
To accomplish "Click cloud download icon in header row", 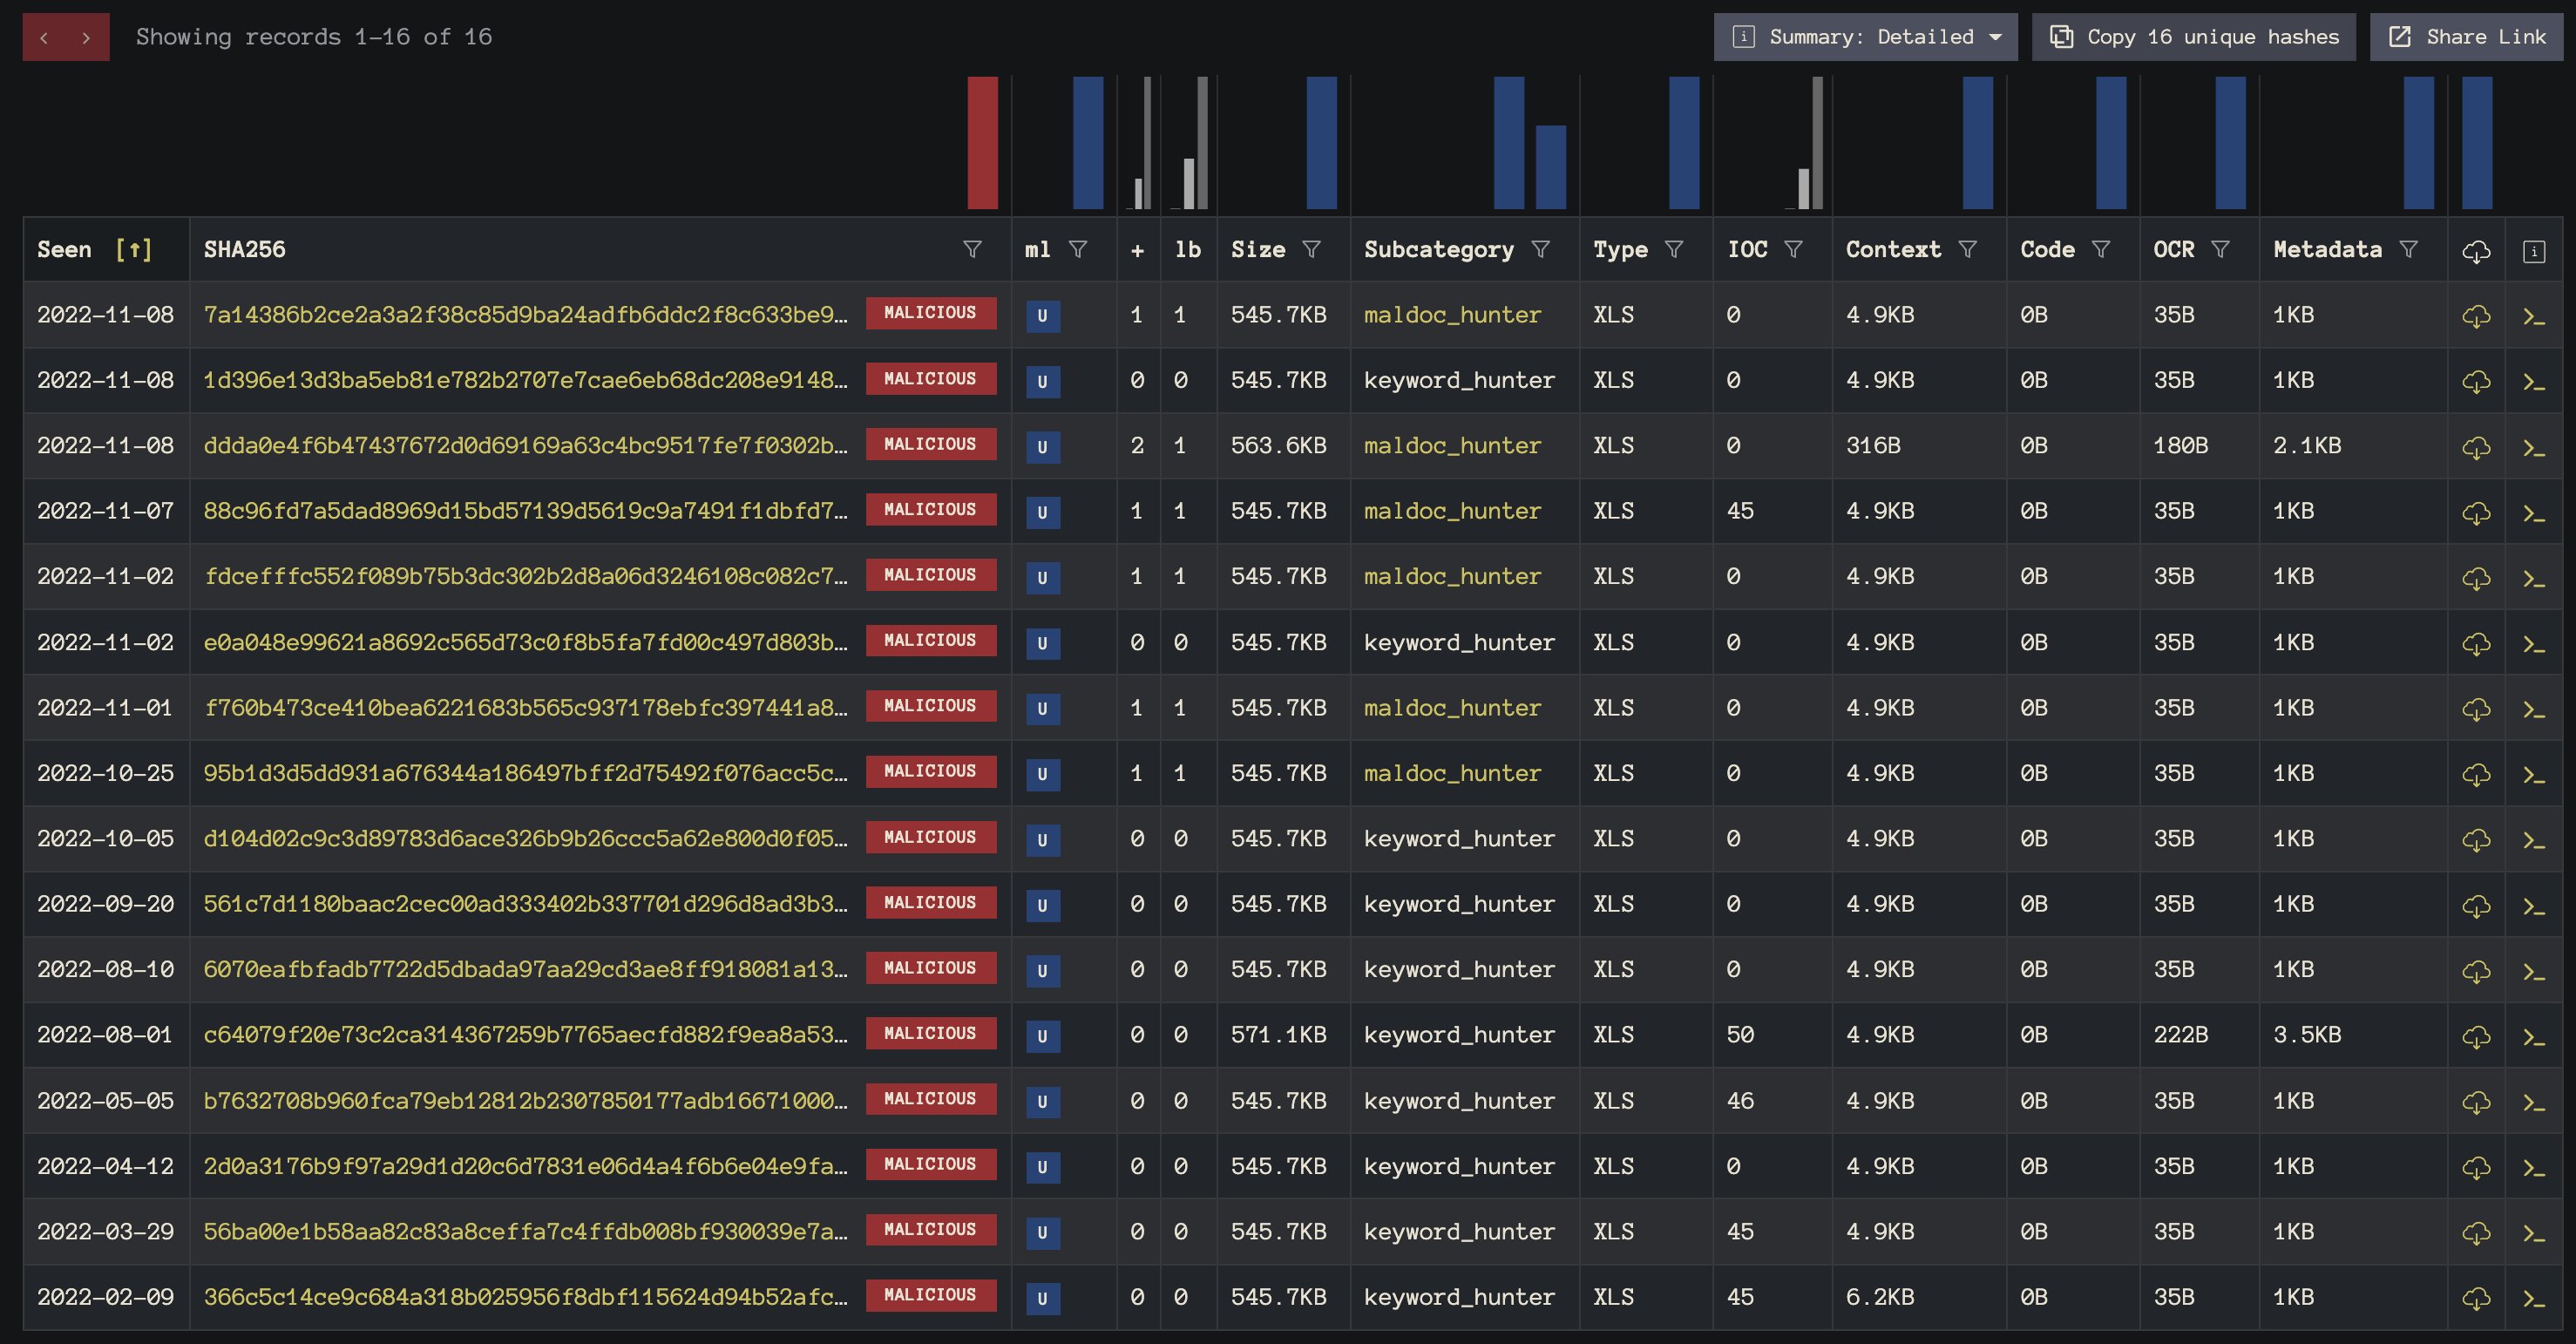I will pyautogui.click(x=2476, y=251).
